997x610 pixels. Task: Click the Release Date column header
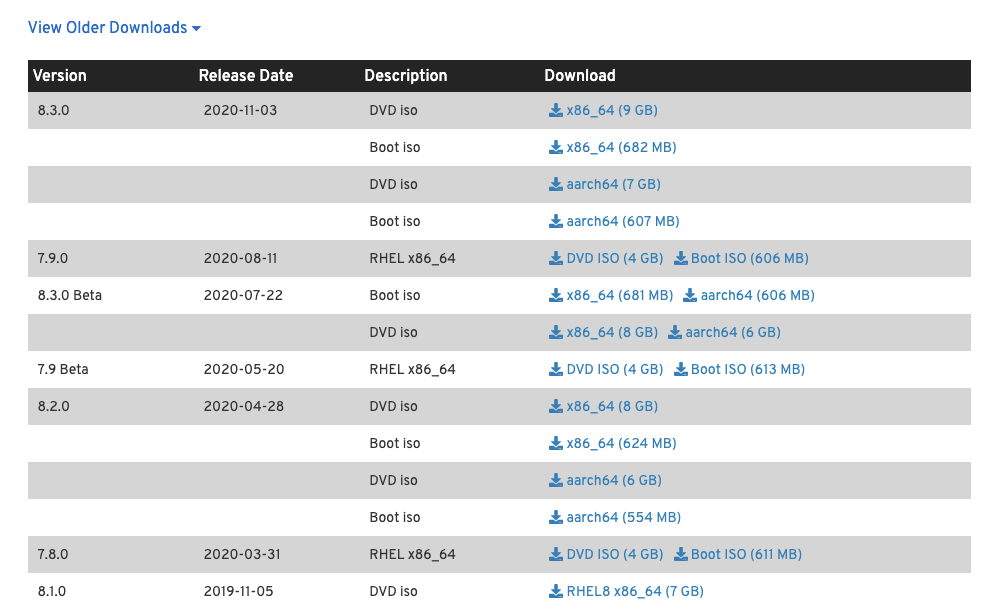point(246,76)
